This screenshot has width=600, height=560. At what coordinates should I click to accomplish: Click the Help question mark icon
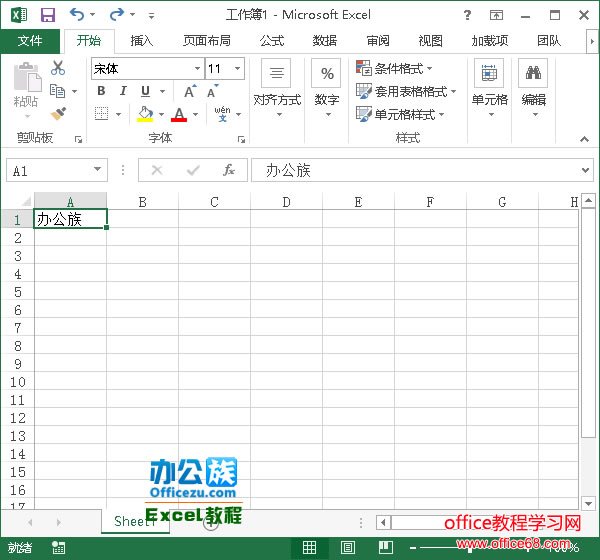(468, 15)
